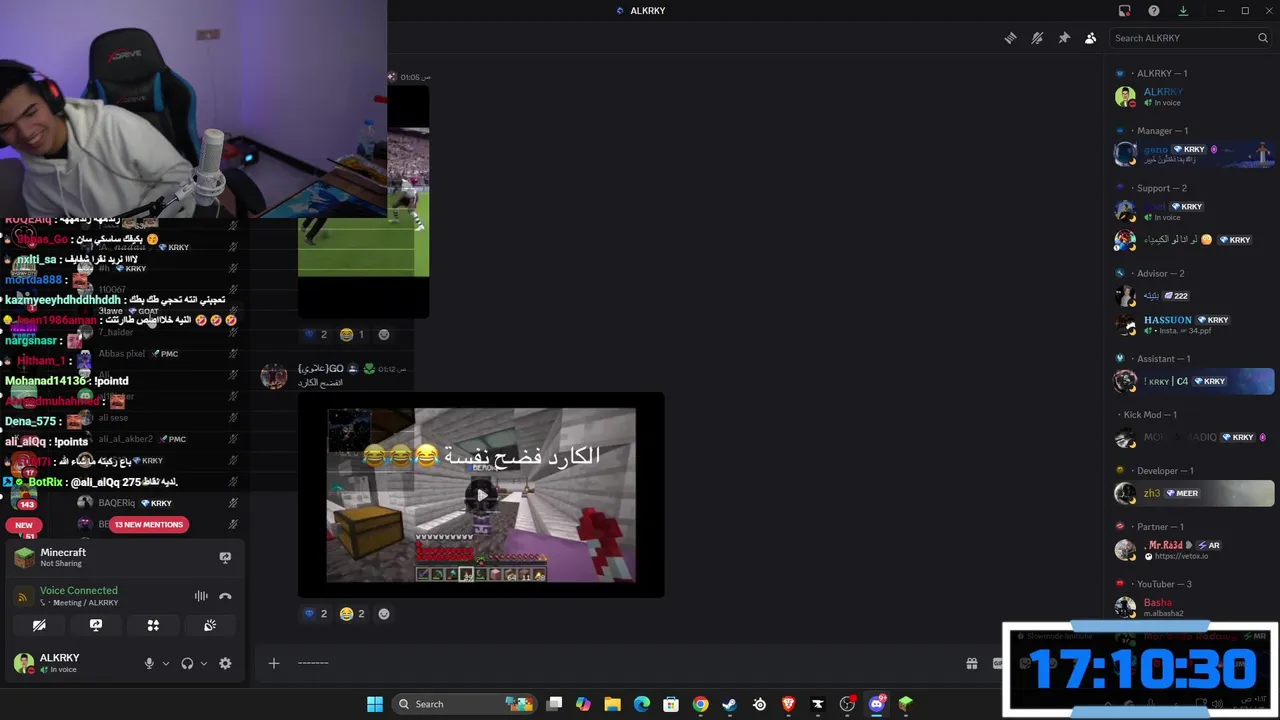The height and width of the screenshot is (720, 1280).
Task: Send a gift from the message bar
Action: (x=971, y=663)
